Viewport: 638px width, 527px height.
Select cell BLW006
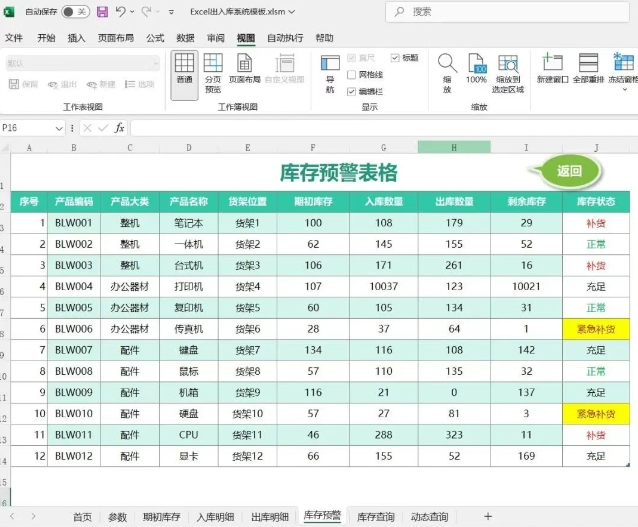pyautogui.click(x=74, y=329)
